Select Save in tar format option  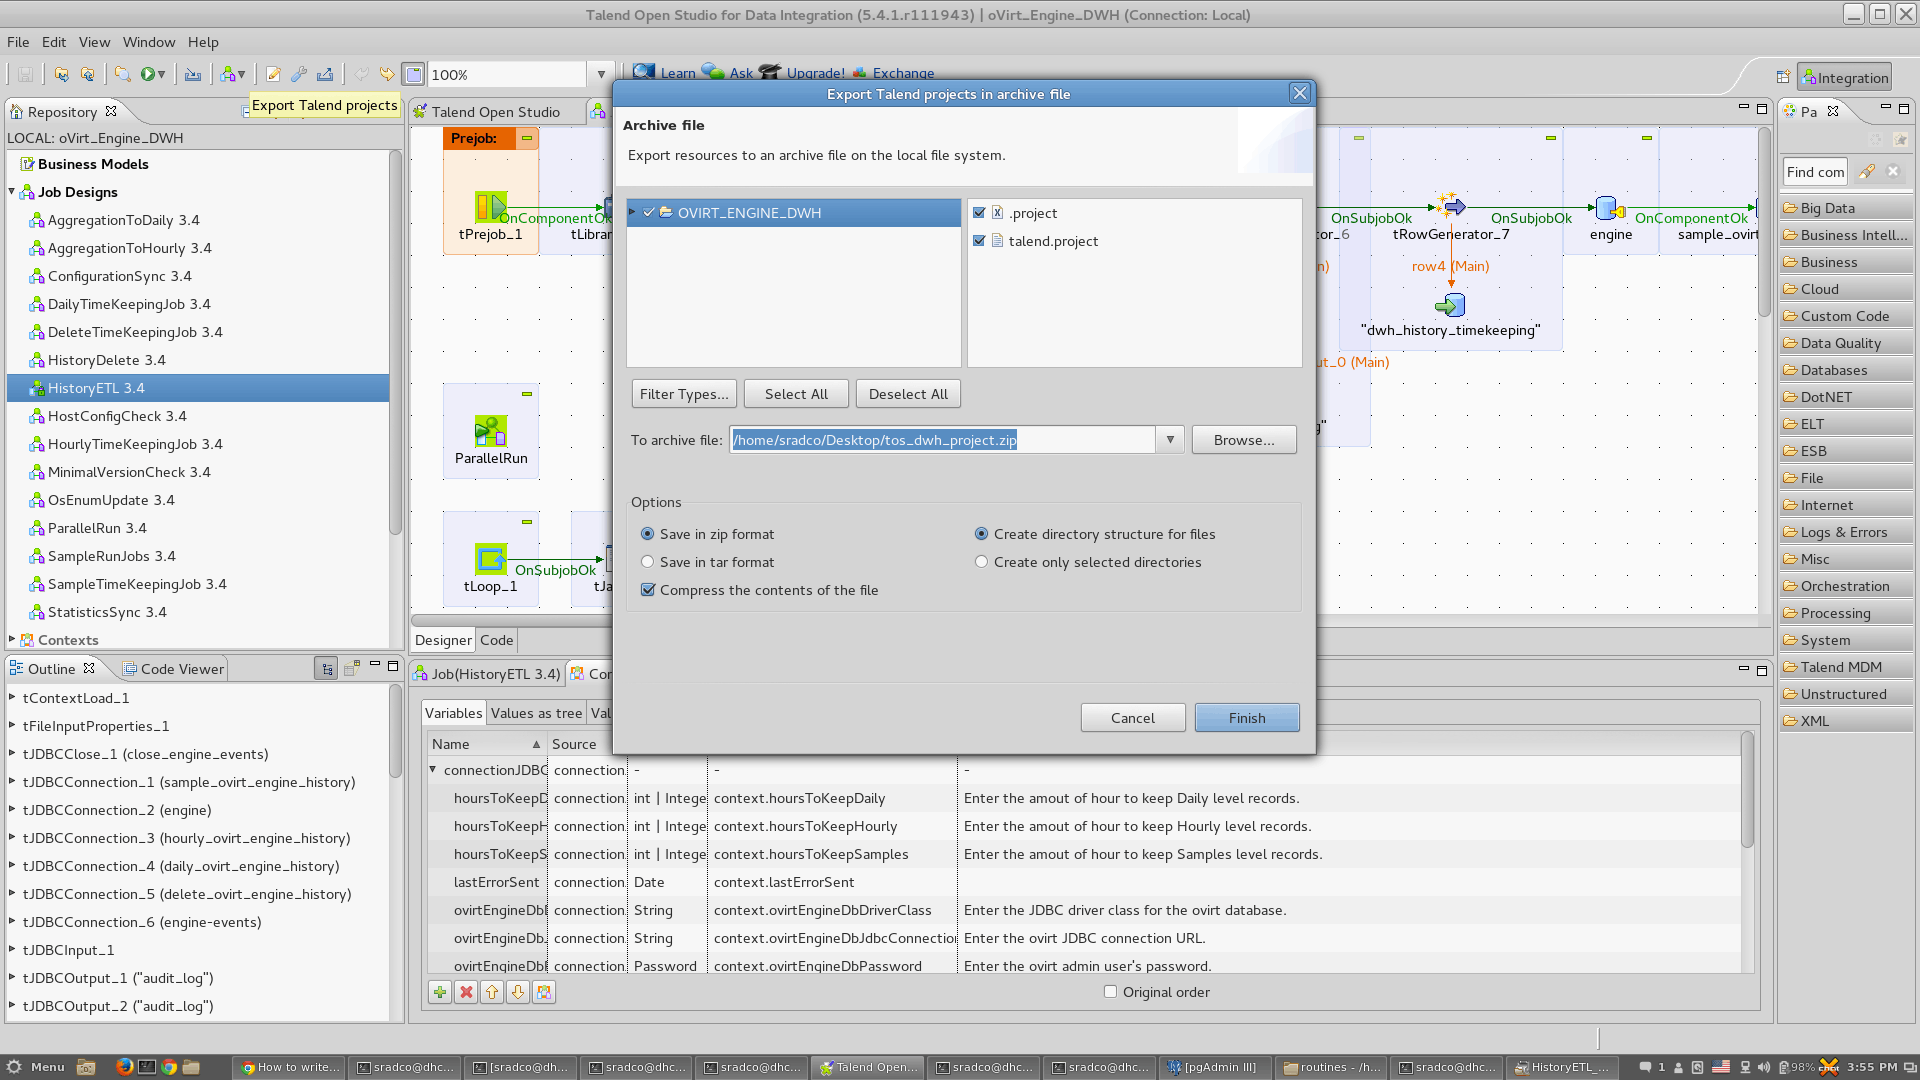647,562
